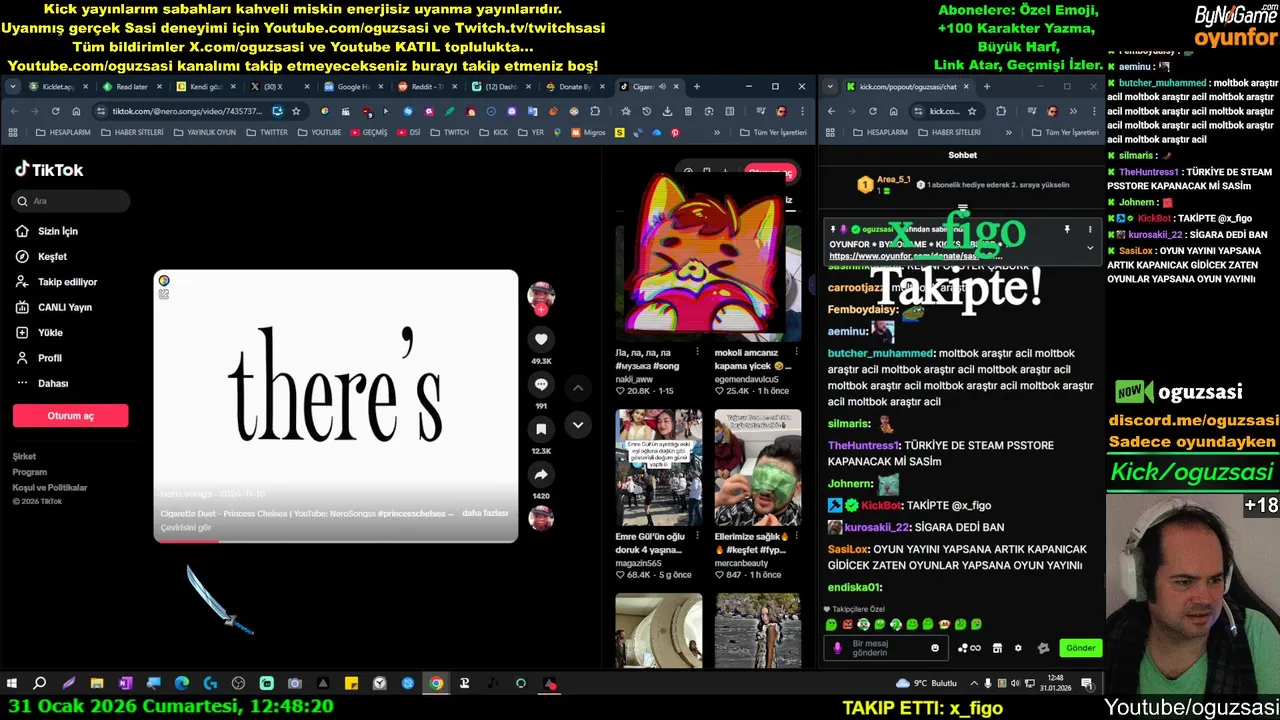This screenshot has height=720, width=1280.
Task: Open Emre Gül'ün oğlu doruk video thumbnail
Action: (x=658, y=468)
